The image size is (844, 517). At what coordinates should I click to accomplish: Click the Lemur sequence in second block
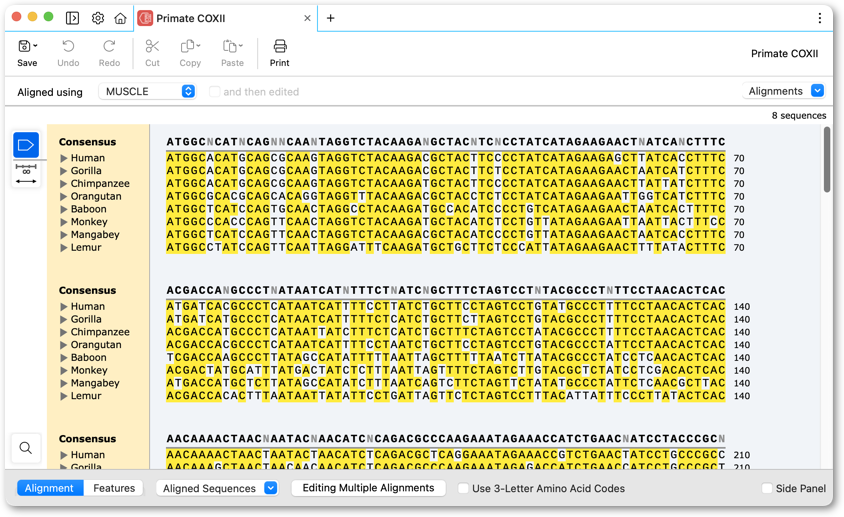tap(446, 396)
